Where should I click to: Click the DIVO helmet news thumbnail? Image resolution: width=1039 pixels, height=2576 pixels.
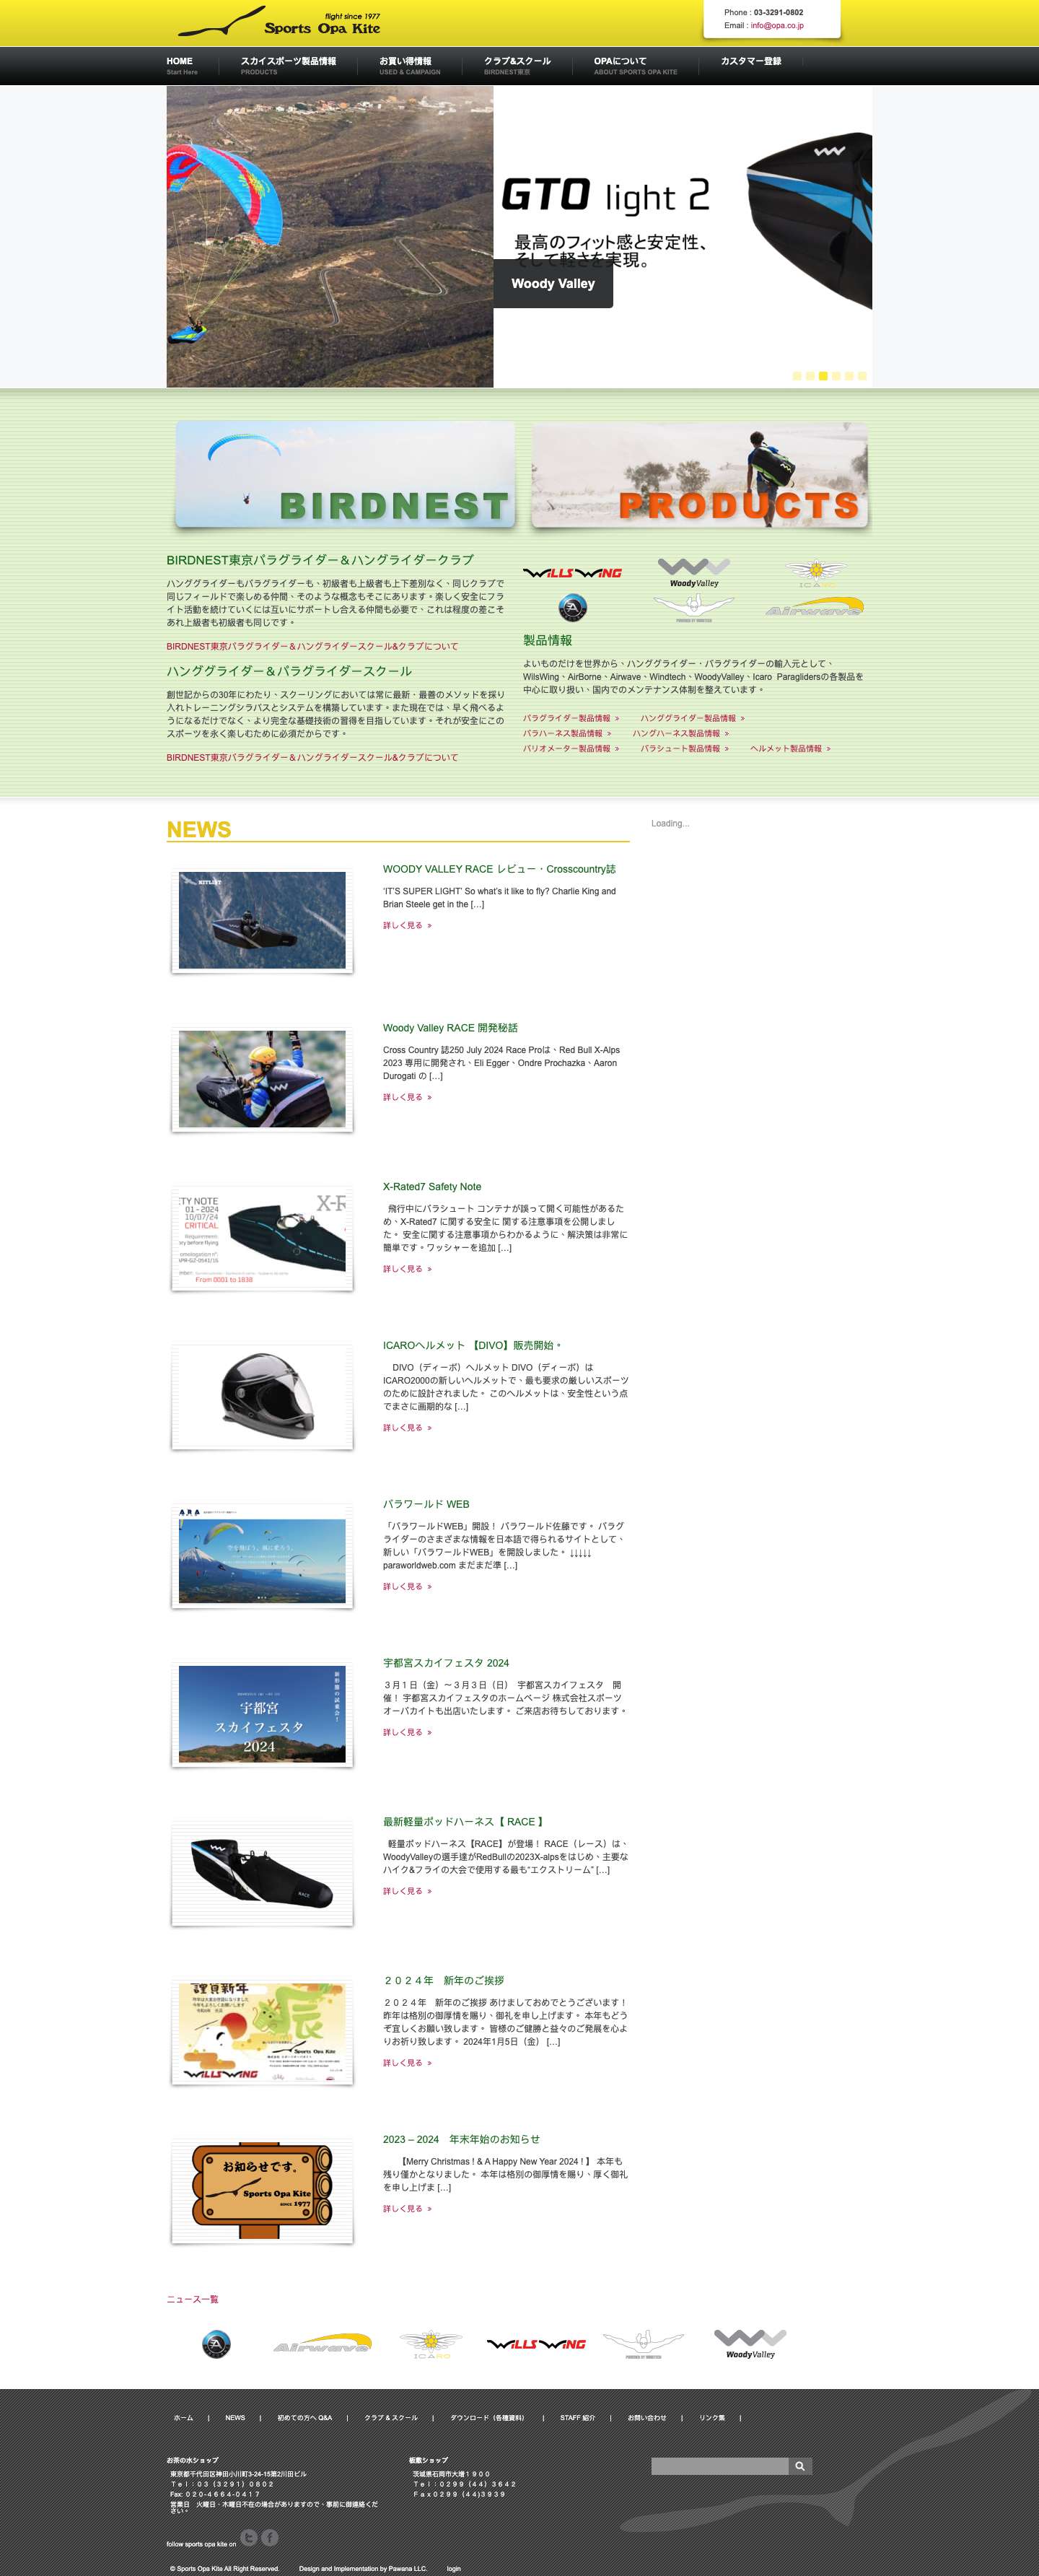click(262, 1397)
